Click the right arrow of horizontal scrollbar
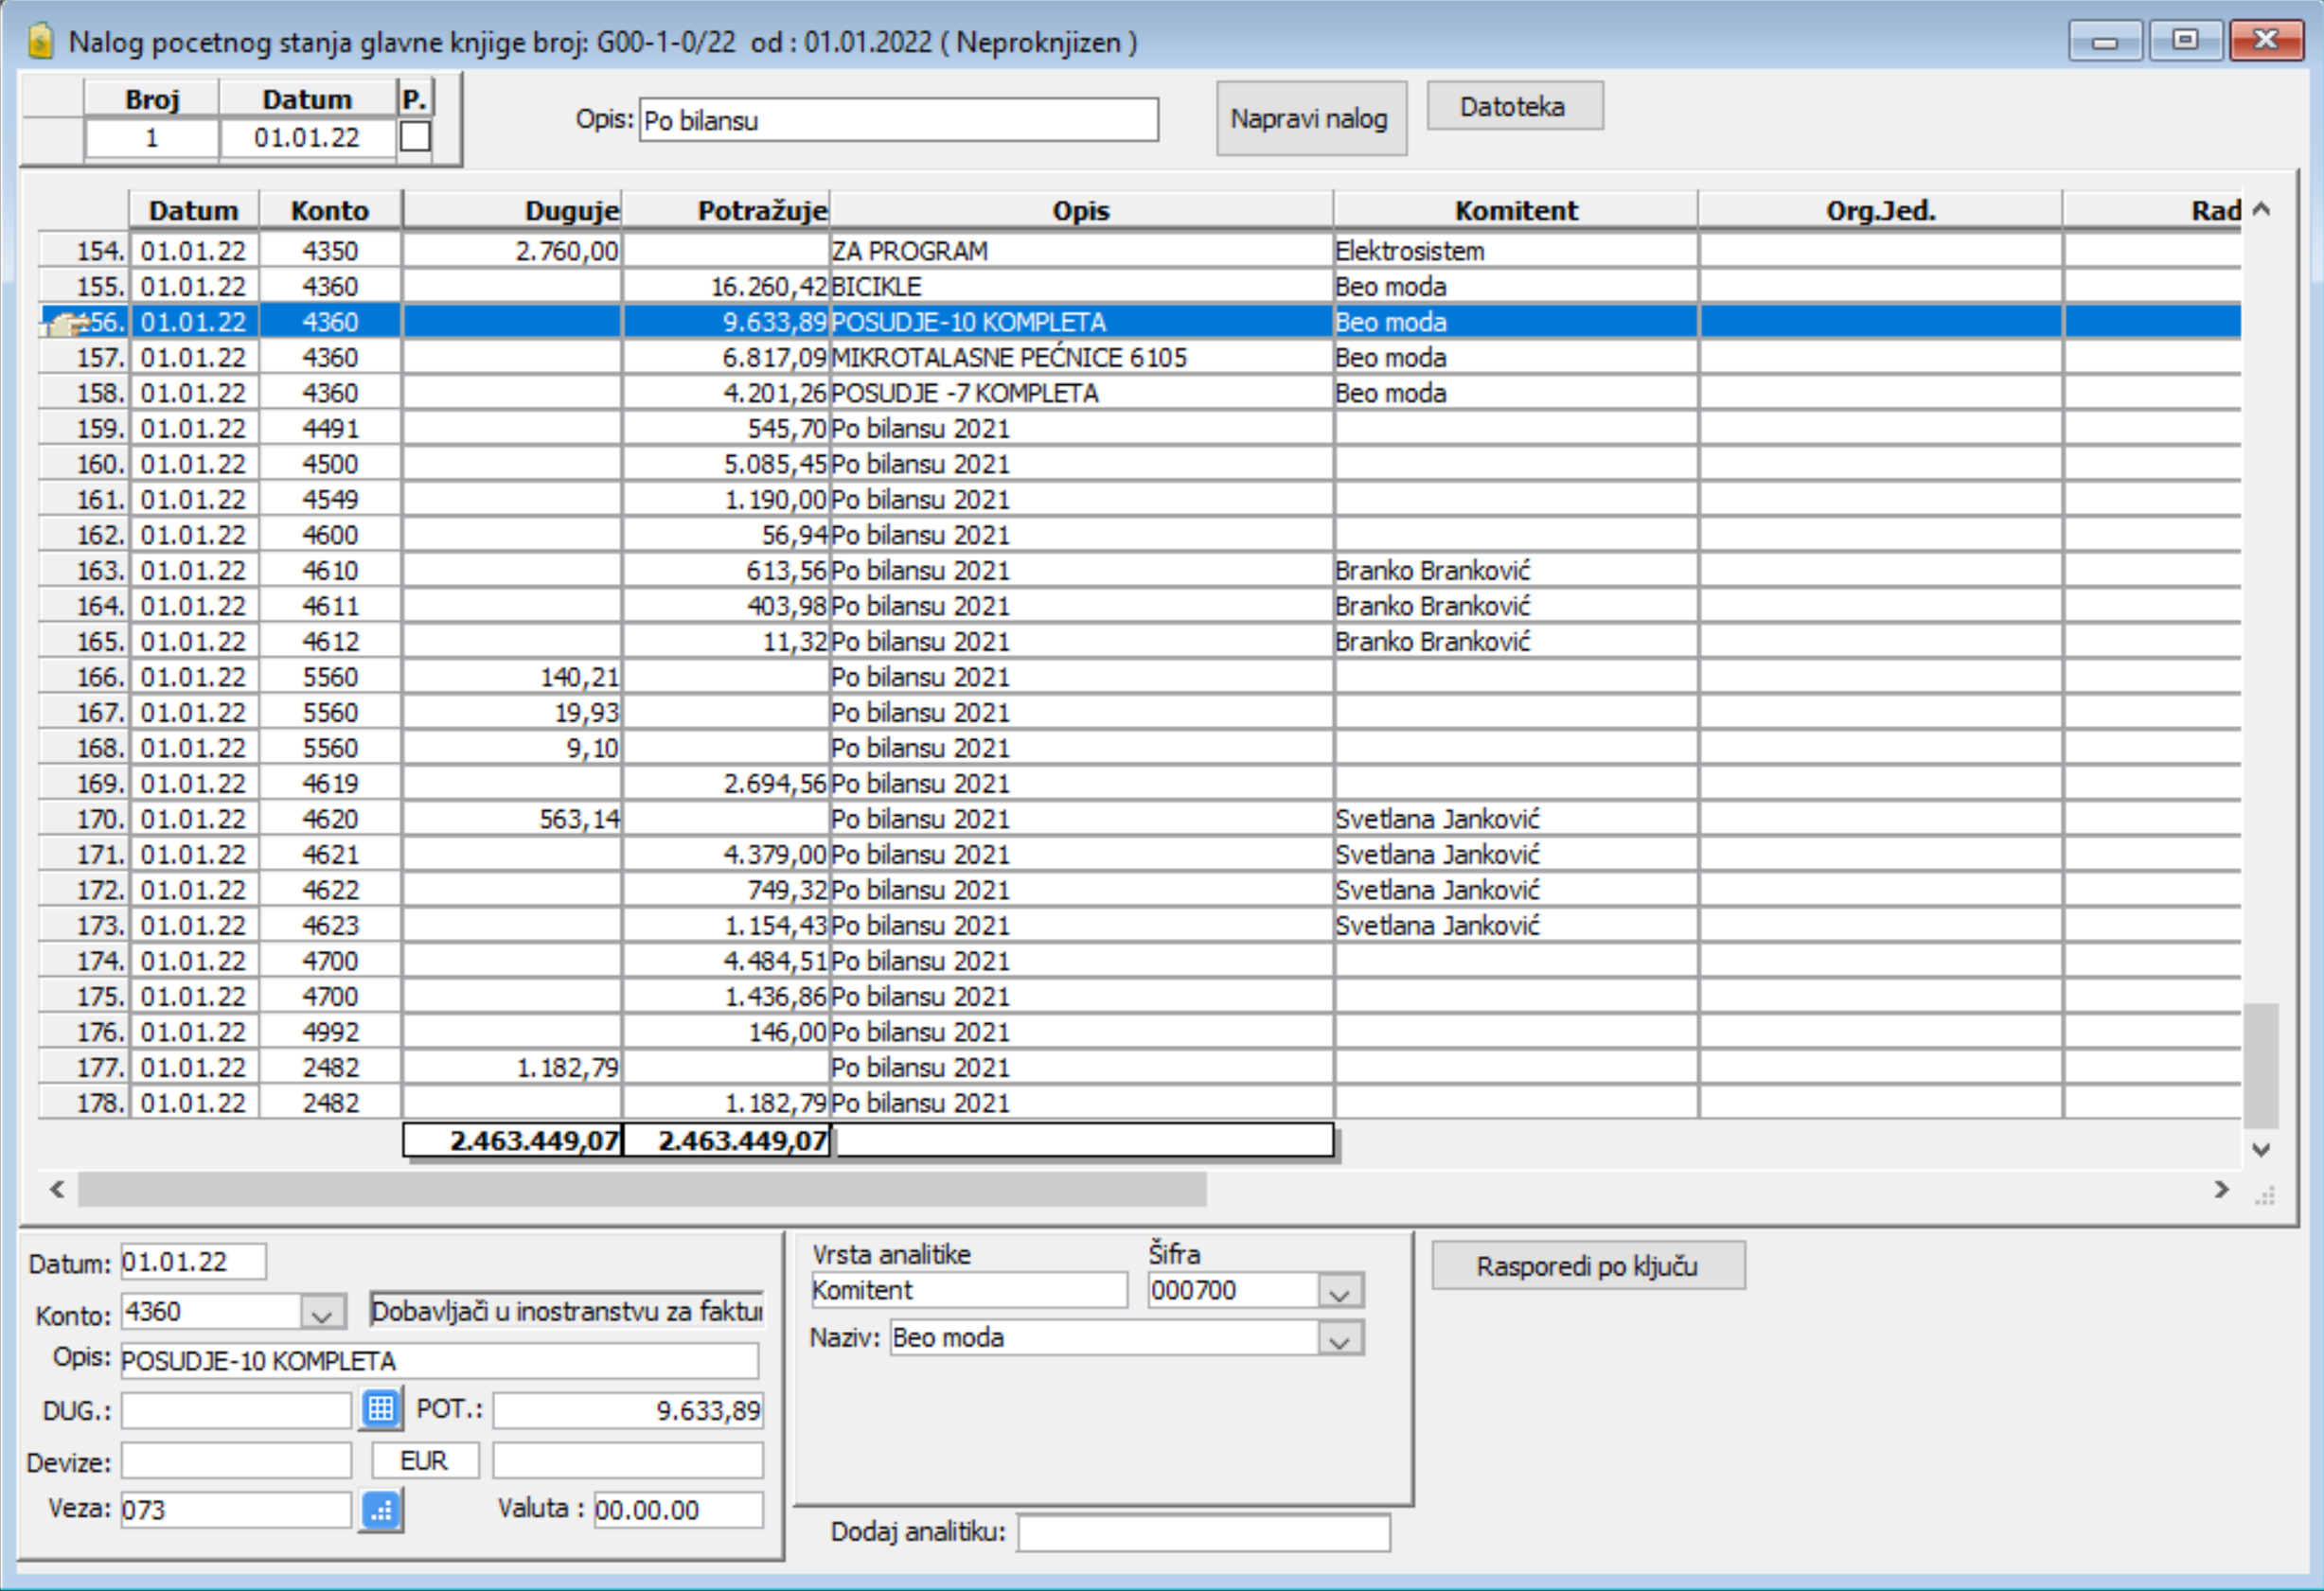The height and width of the screenshot is (1591, 2324). tap(2222, 1189)
